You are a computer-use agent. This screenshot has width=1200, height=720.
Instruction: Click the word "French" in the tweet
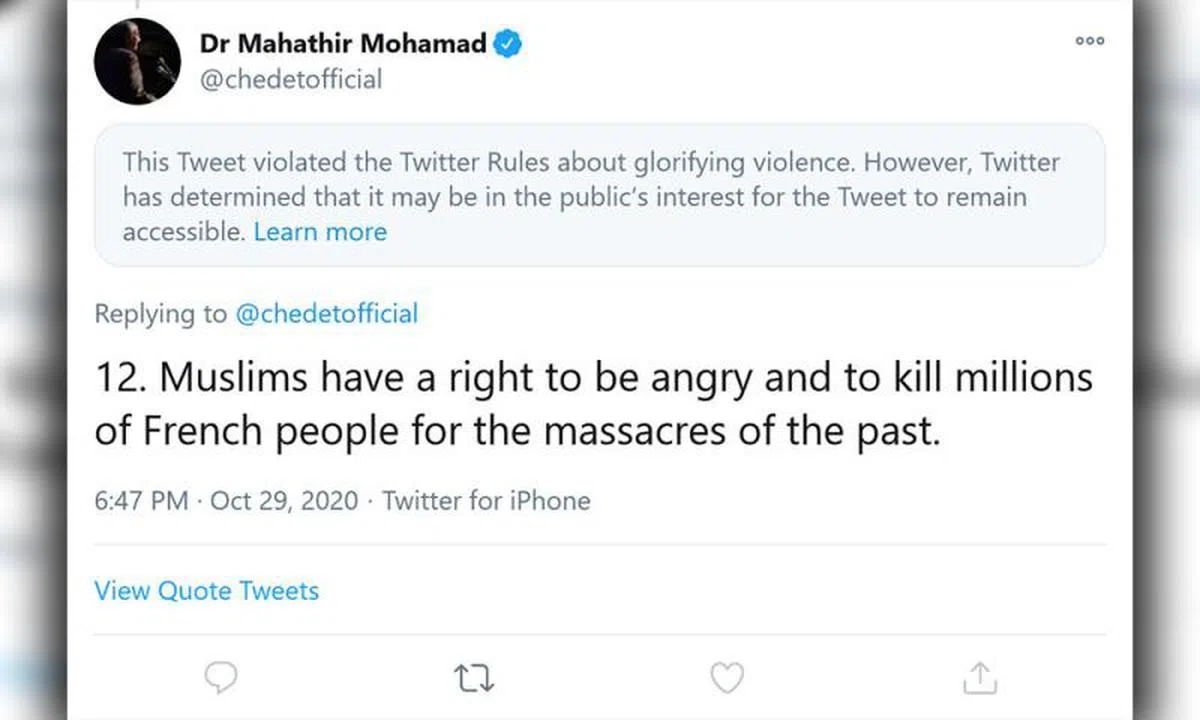tap(204, 431)
